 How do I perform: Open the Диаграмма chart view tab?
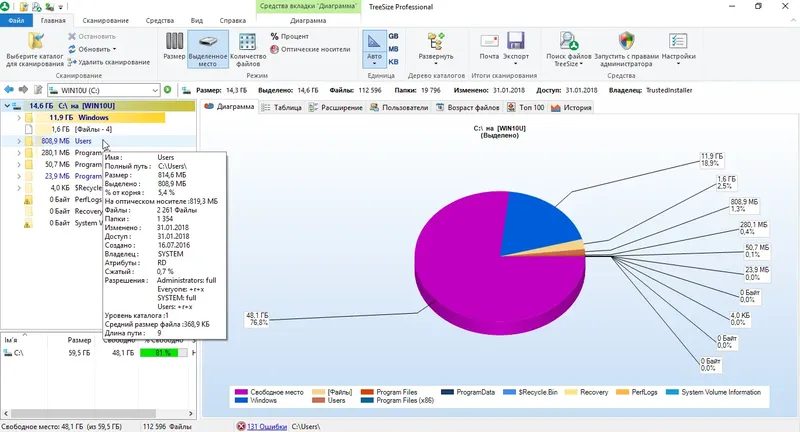coord(229,107)
